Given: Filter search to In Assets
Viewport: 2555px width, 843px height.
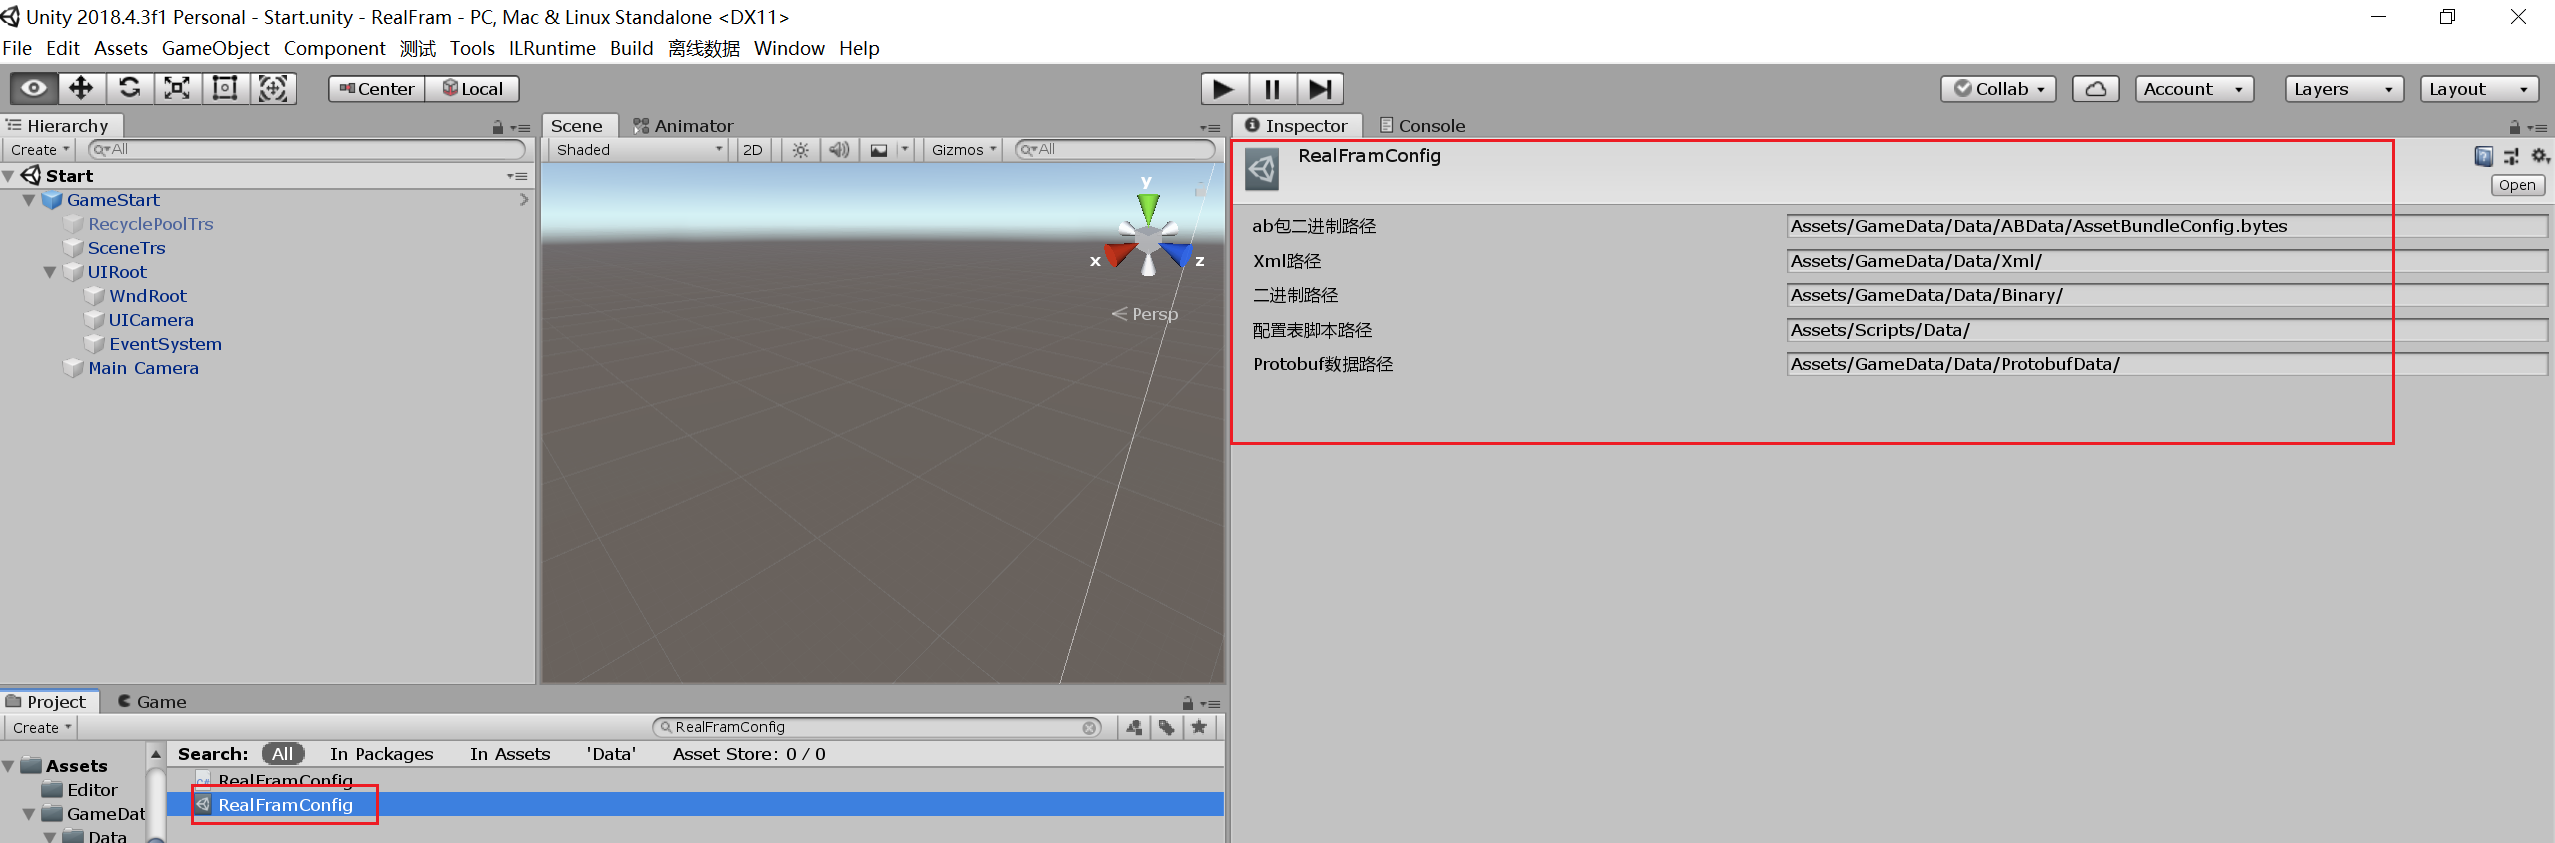Looking at the screenshot, I should click(x=510, y=754).
